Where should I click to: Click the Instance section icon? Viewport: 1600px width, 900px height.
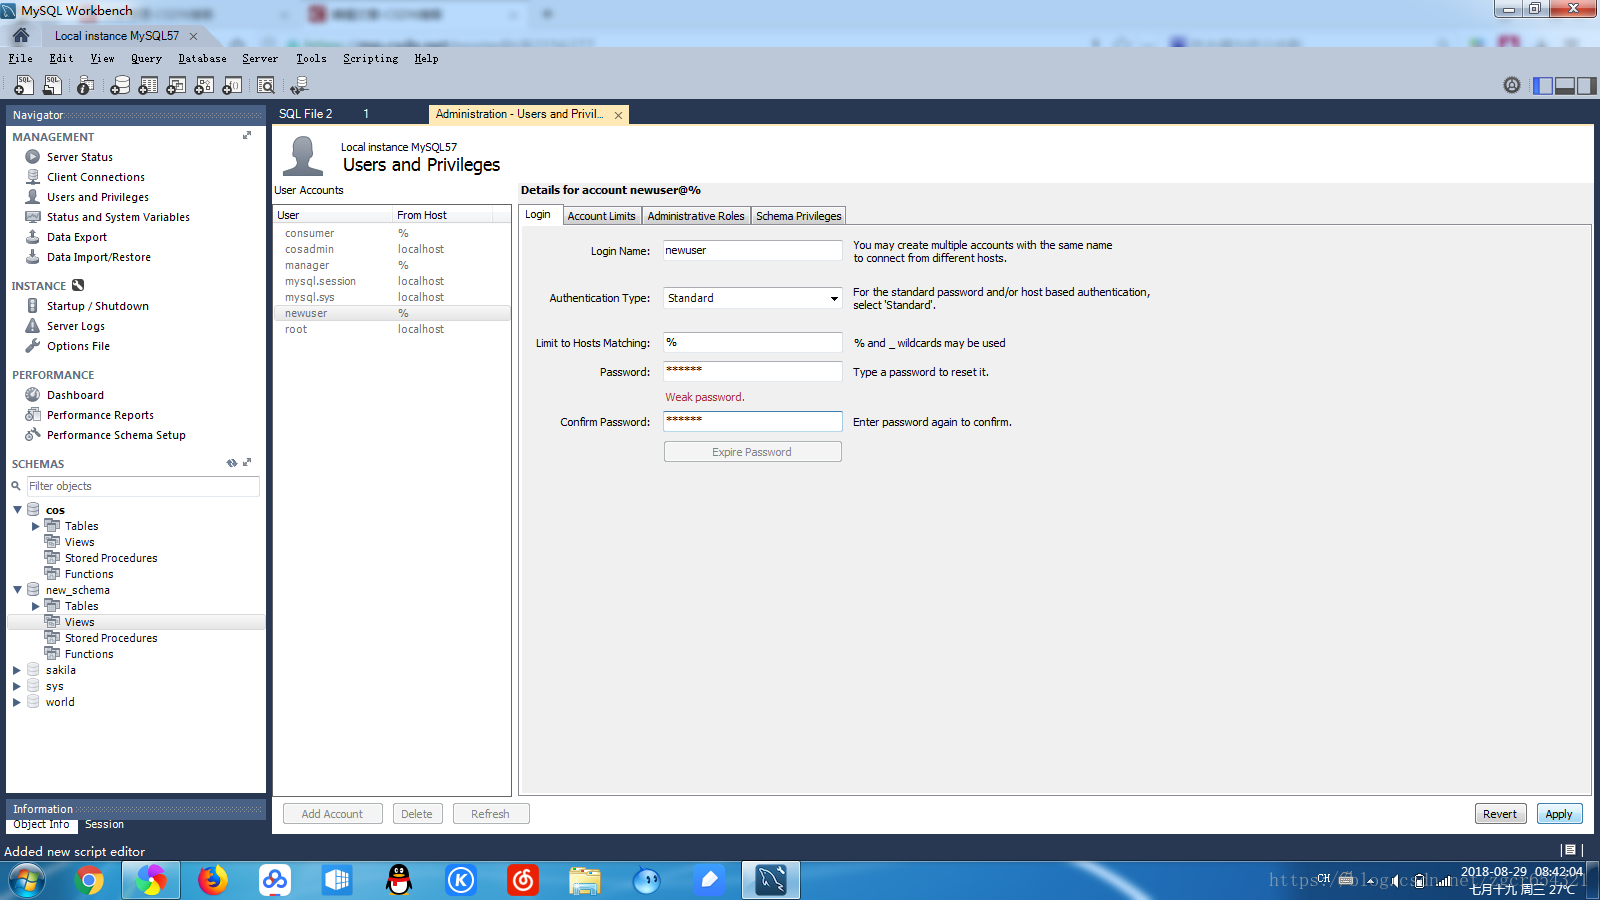[x=78, y=285]
